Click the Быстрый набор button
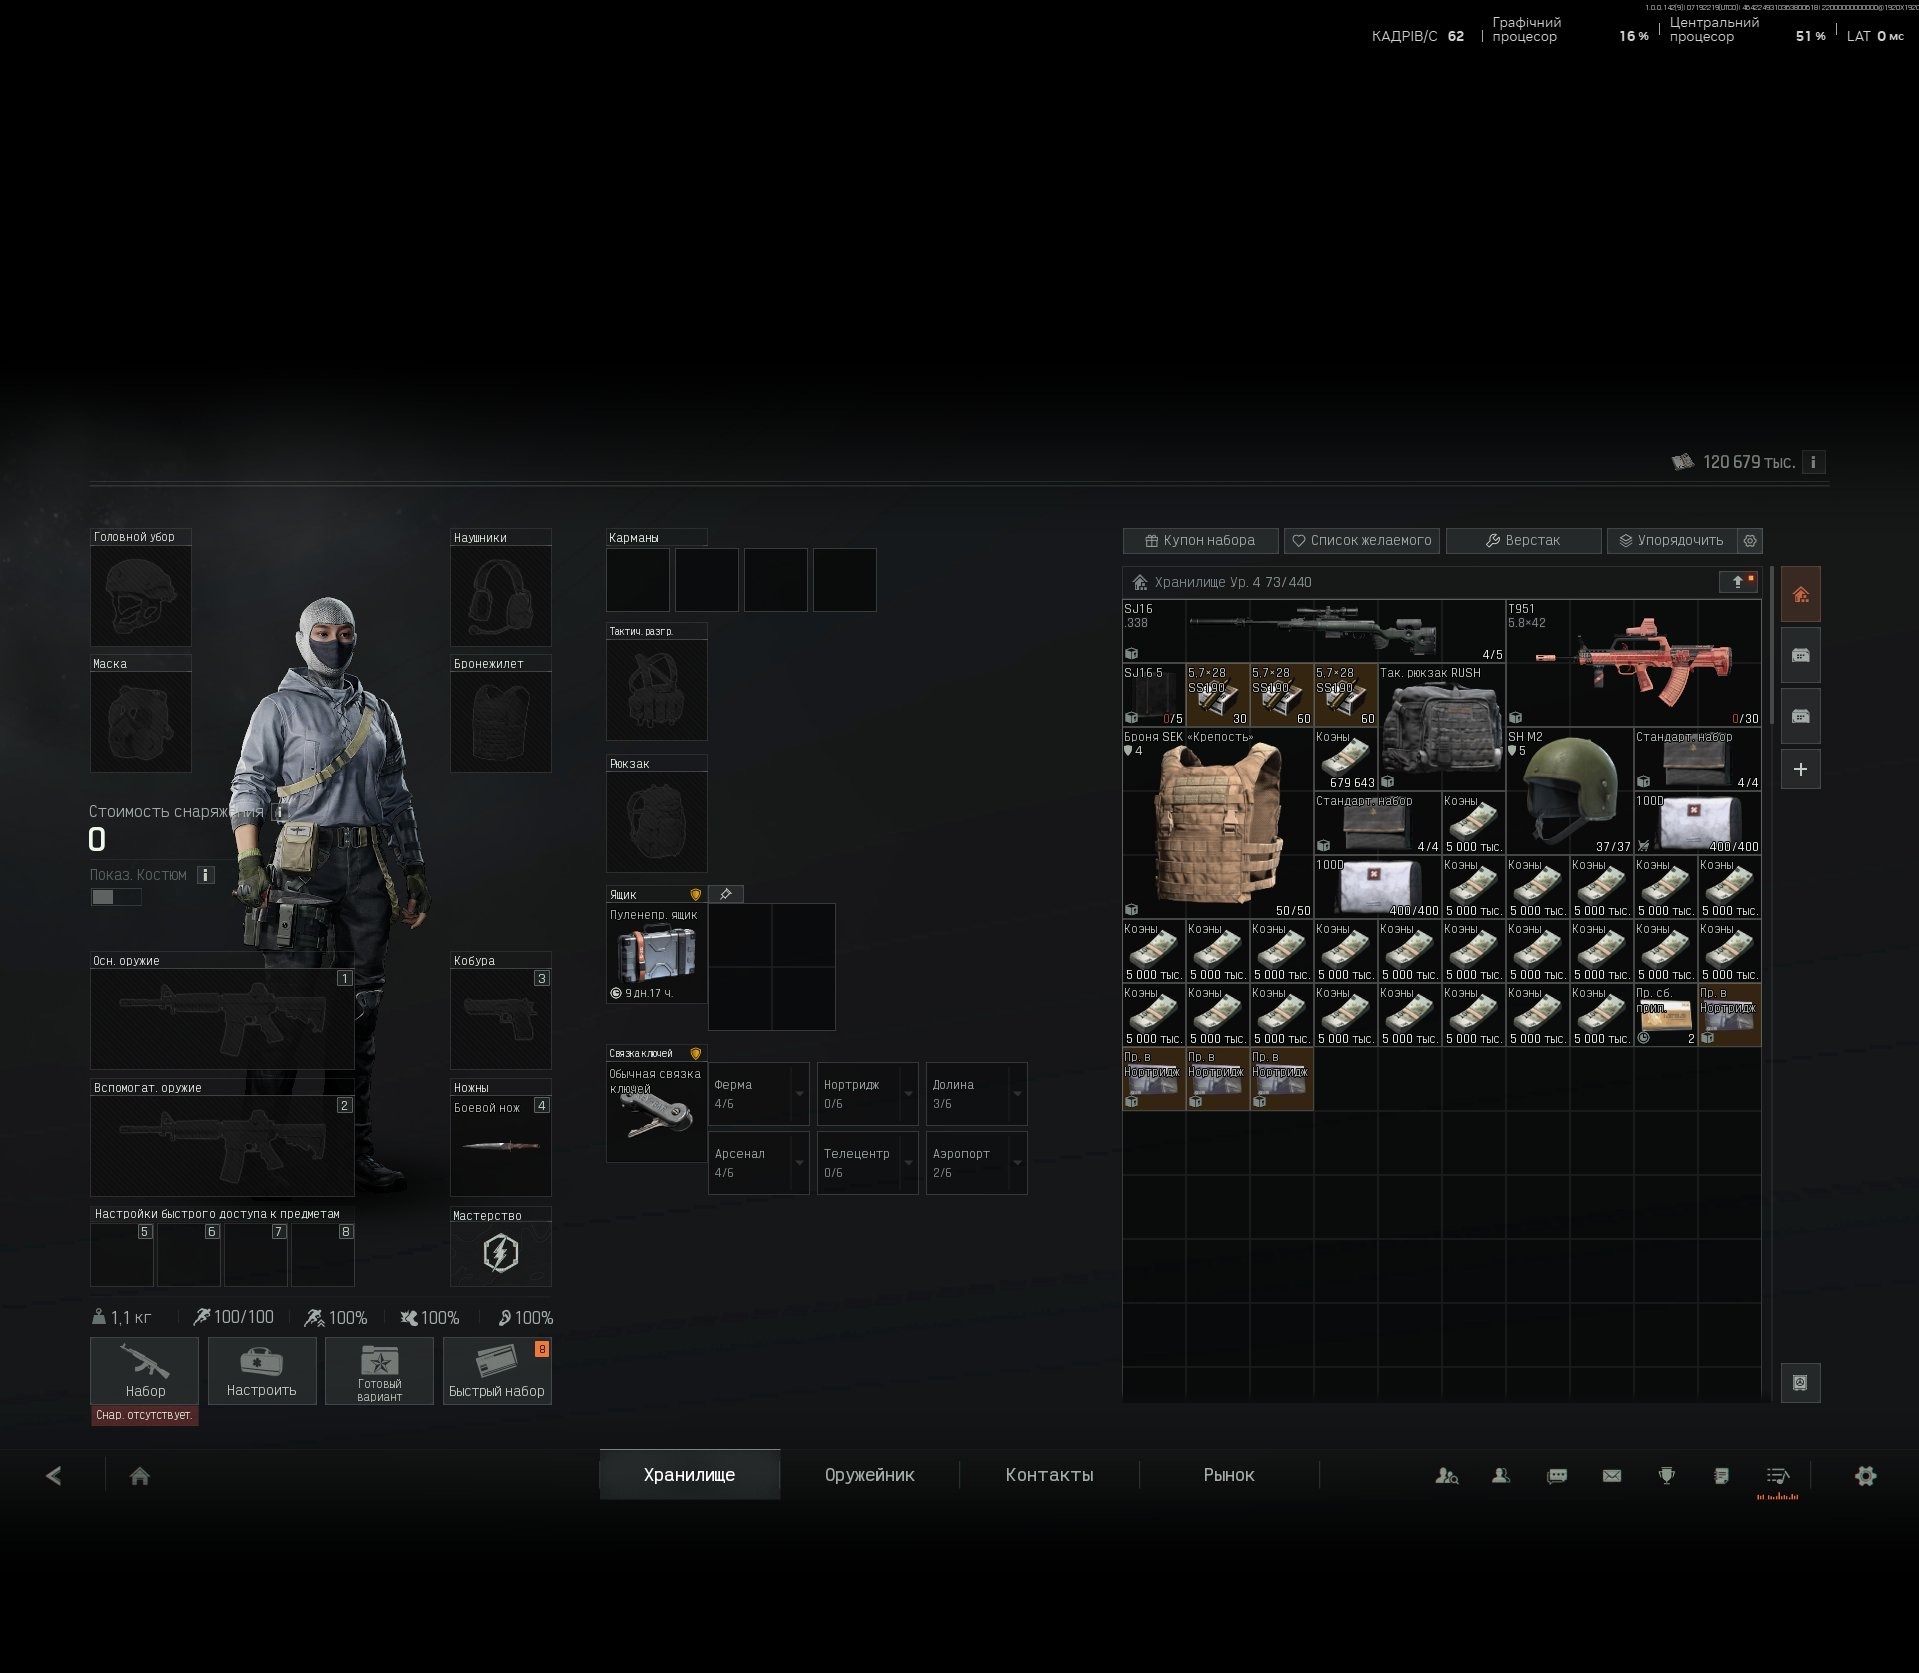Viewport: 1919px width, 1673px height. tap(497, 1371)
